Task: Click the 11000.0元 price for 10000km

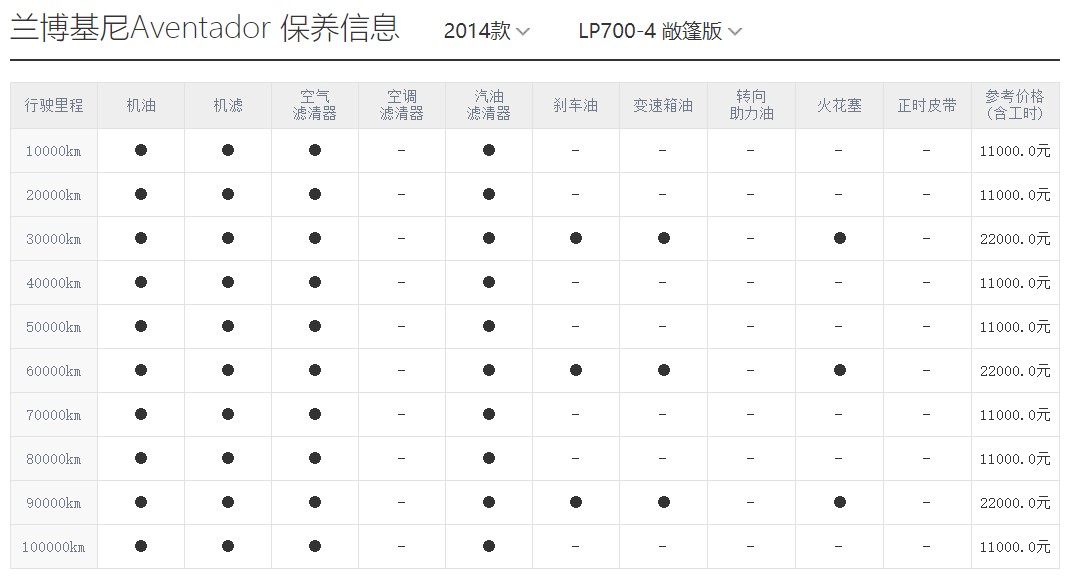Action: 1015,151
